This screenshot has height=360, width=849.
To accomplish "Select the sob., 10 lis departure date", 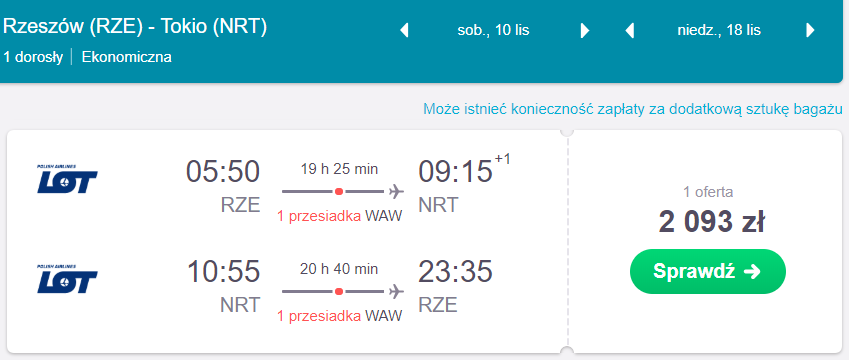I will click(493, 30).
